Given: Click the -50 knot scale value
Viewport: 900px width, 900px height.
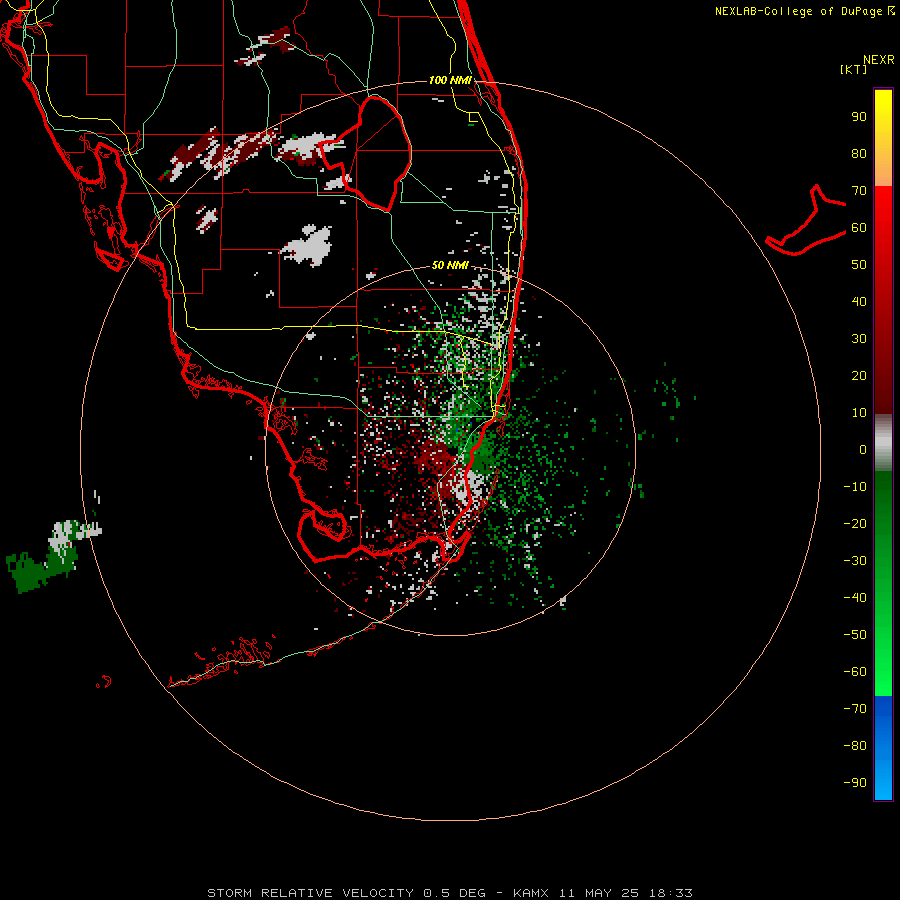Looking at the screenshot, I should coord(855,635).
